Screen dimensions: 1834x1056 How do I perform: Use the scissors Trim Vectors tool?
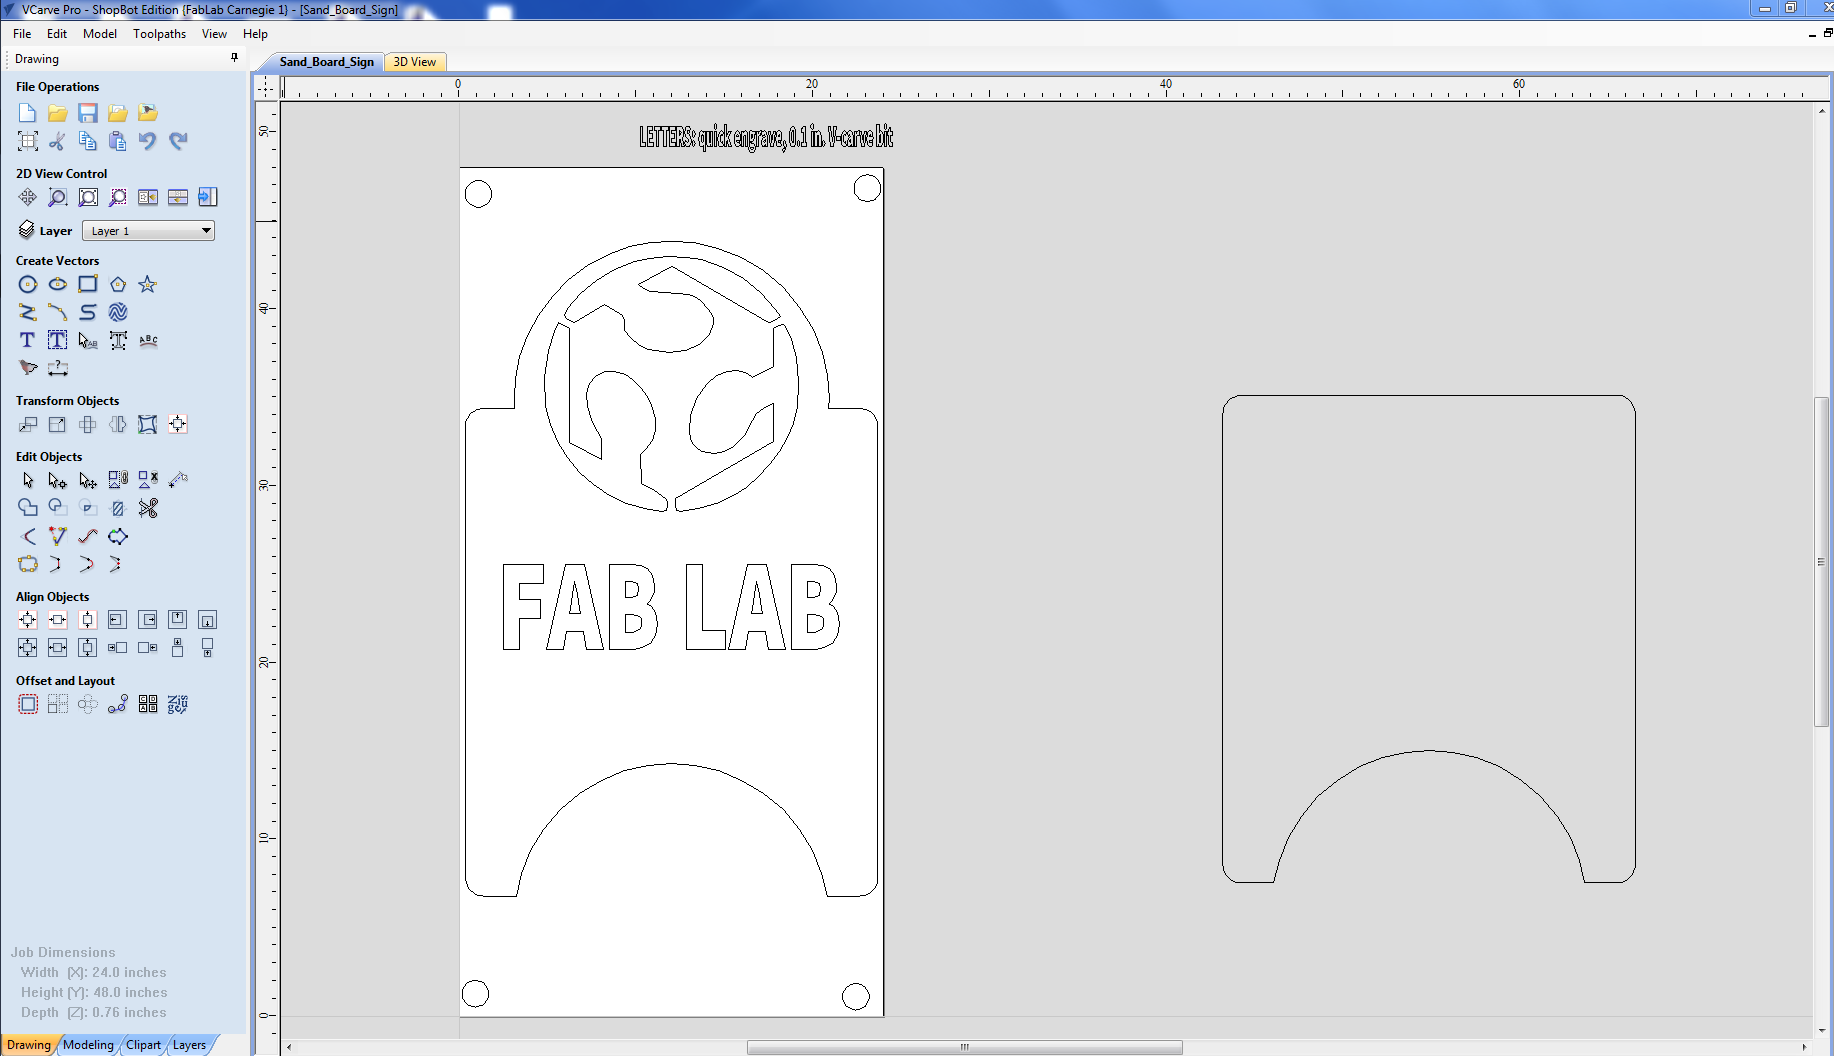coord(148,508)
